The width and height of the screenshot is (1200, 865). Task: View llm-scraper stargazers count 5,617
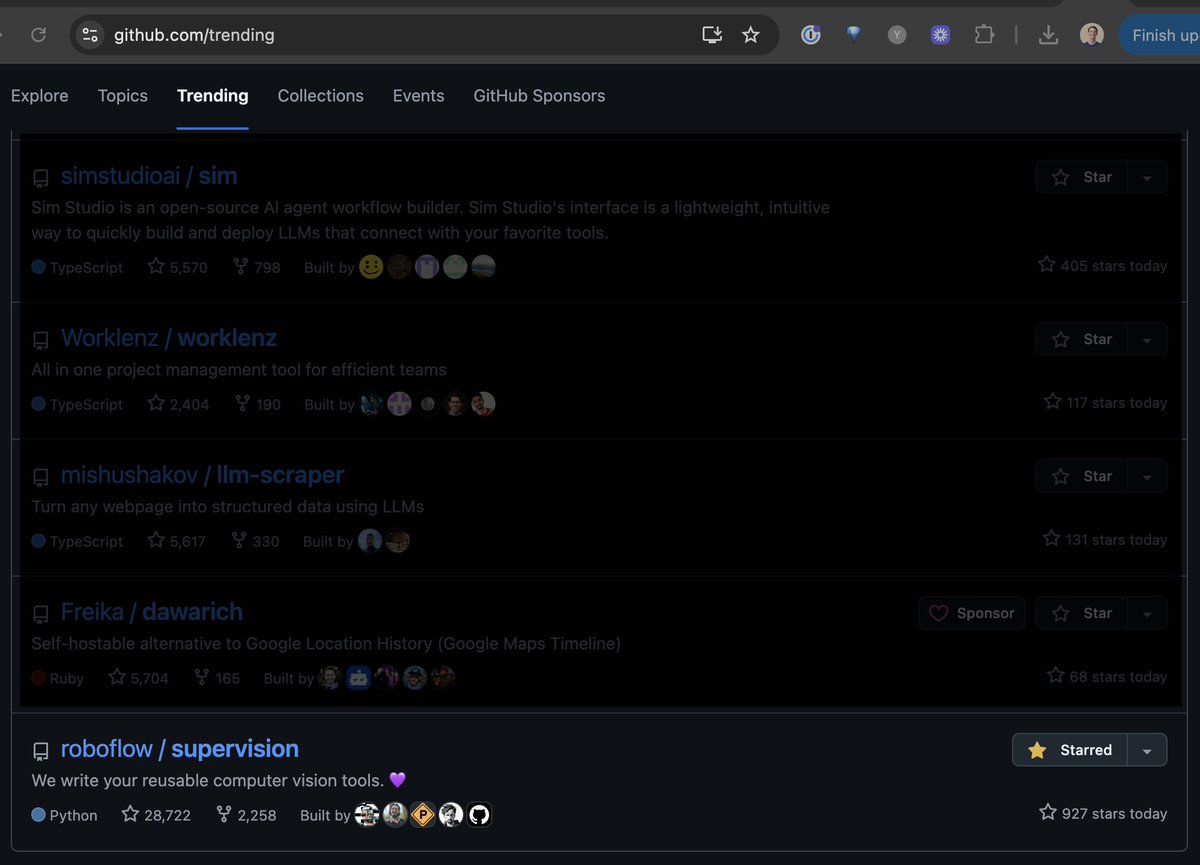[177, 541]
